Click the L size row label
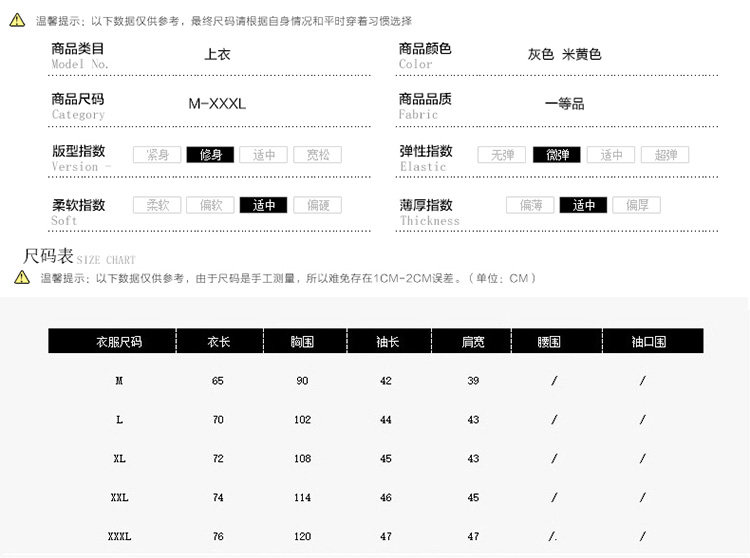 tap(120, 420)
